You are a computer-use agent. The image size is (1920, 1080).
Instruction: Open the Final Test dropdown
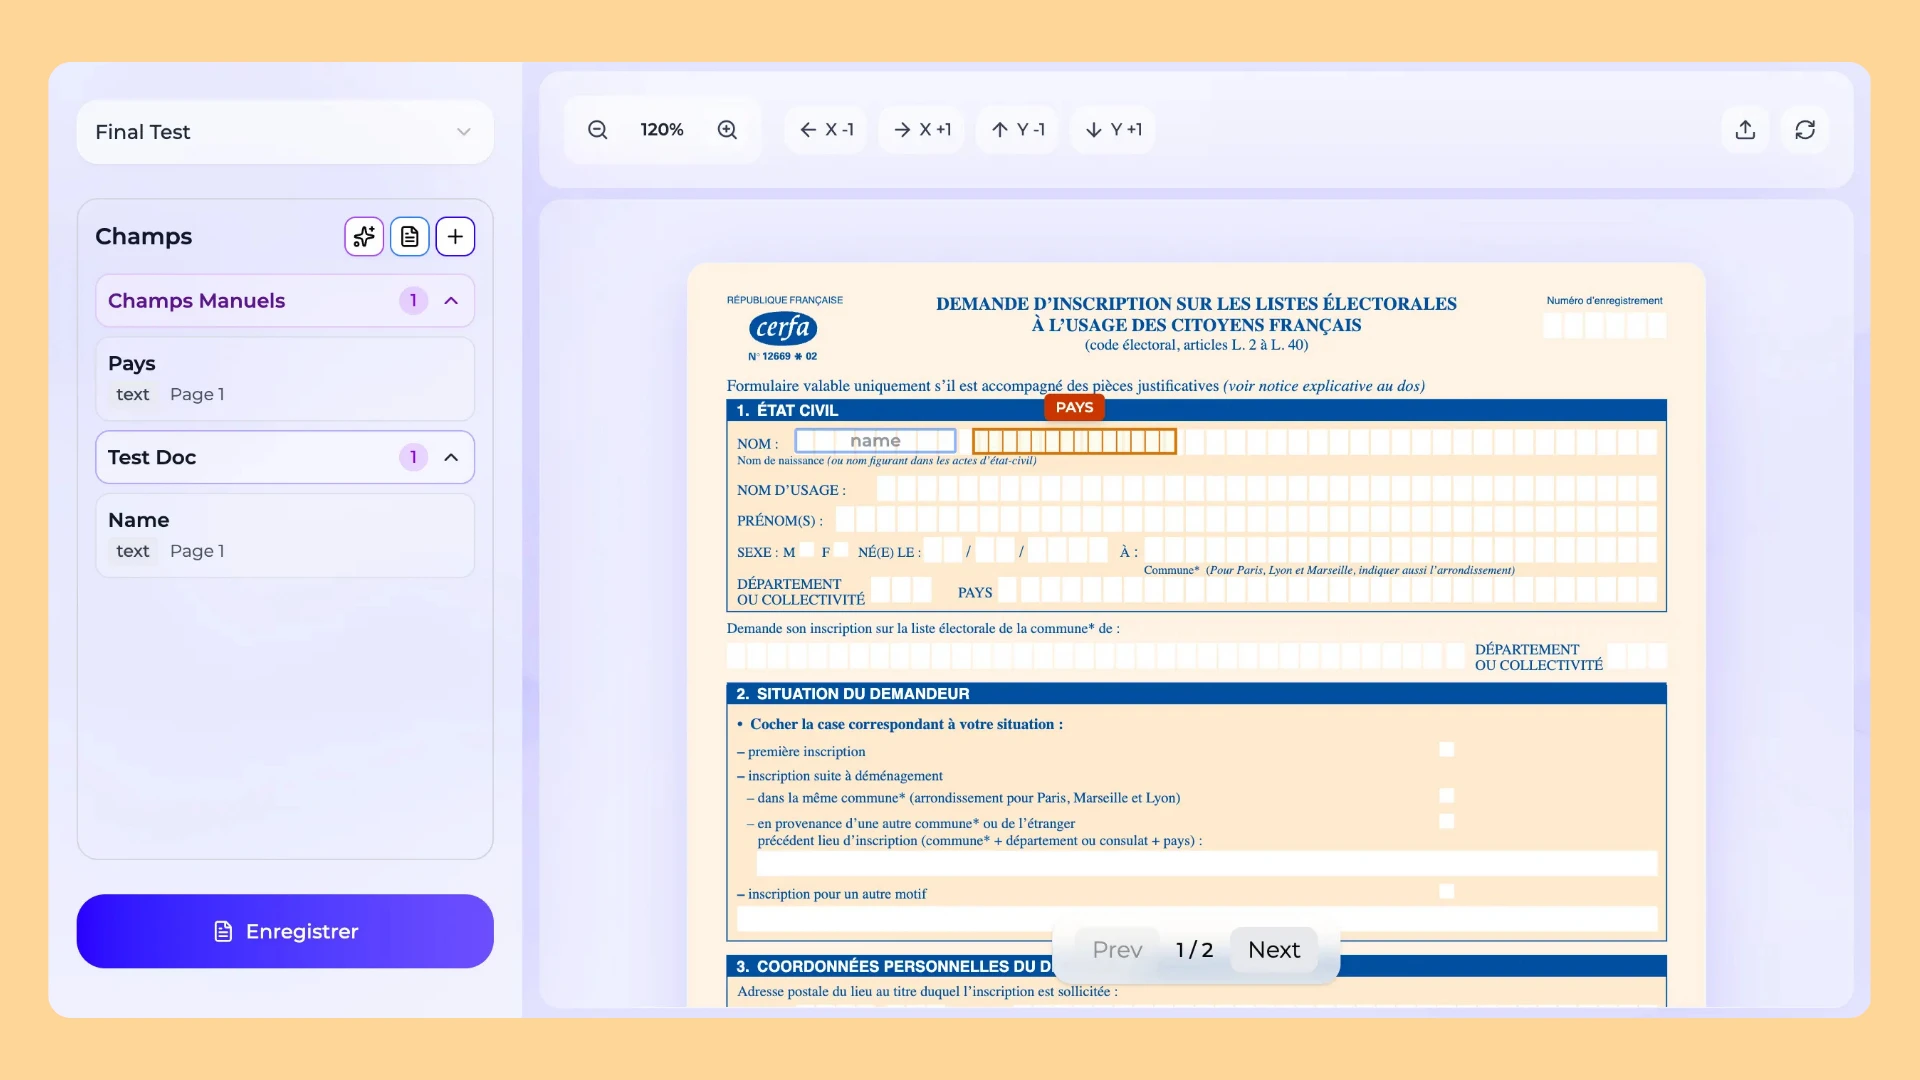pos(285,132)
